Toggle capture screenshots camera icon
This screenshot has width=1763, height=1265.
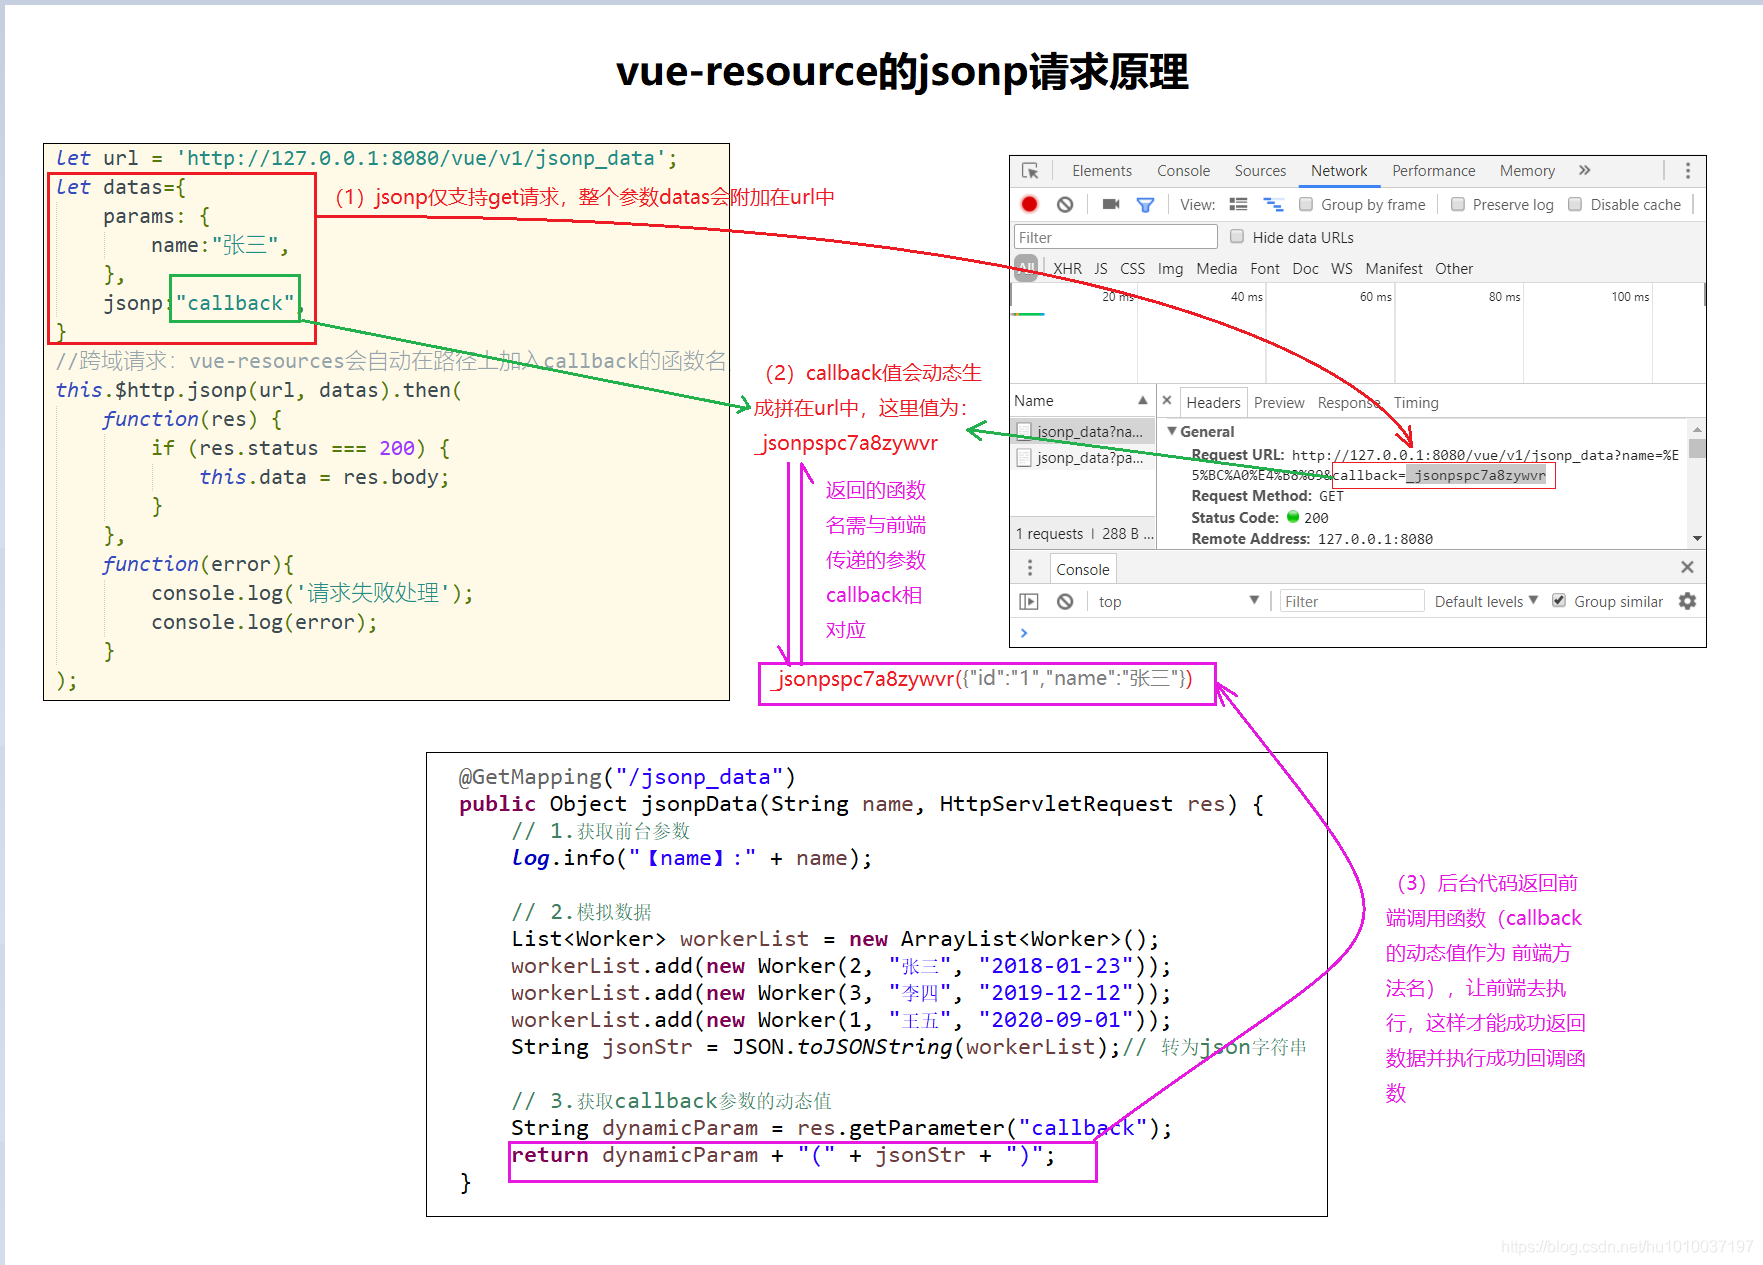coord(1111,204)
